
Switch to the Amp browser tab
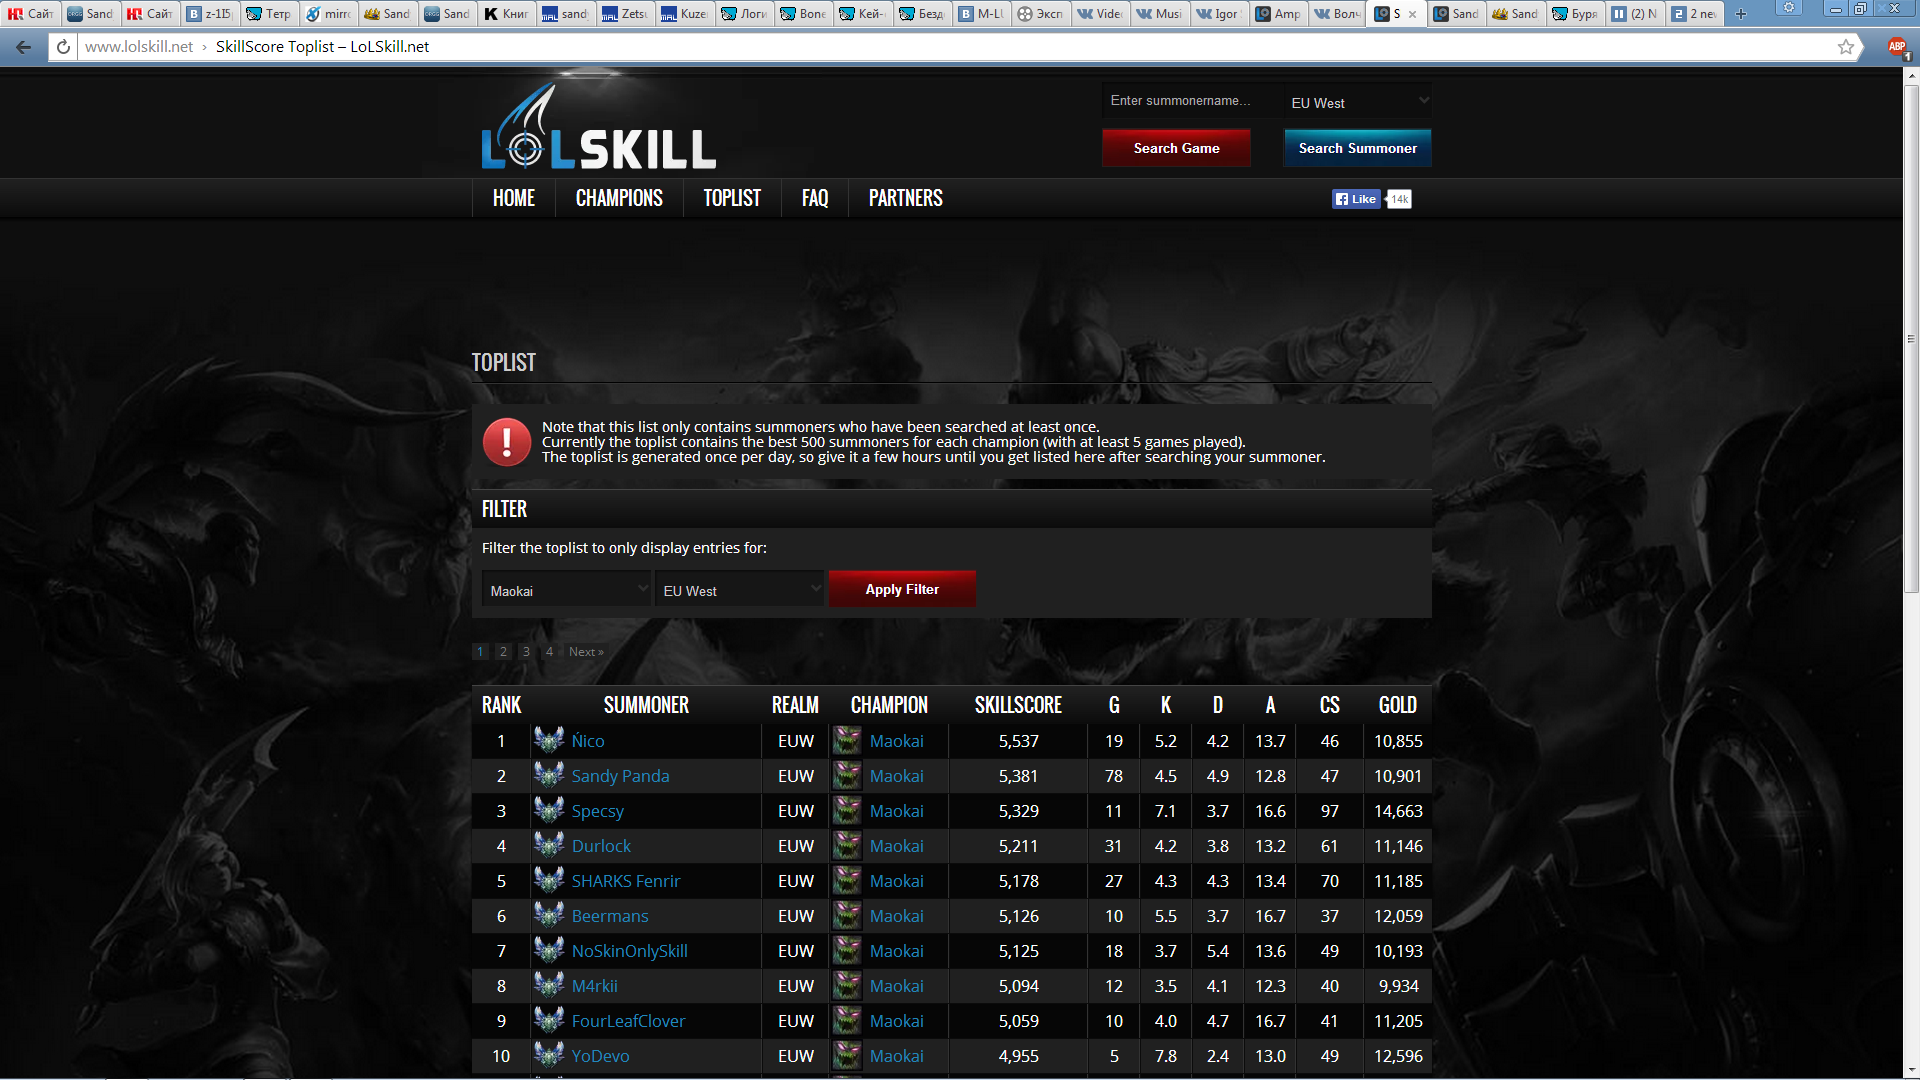tap(1278, 14)
